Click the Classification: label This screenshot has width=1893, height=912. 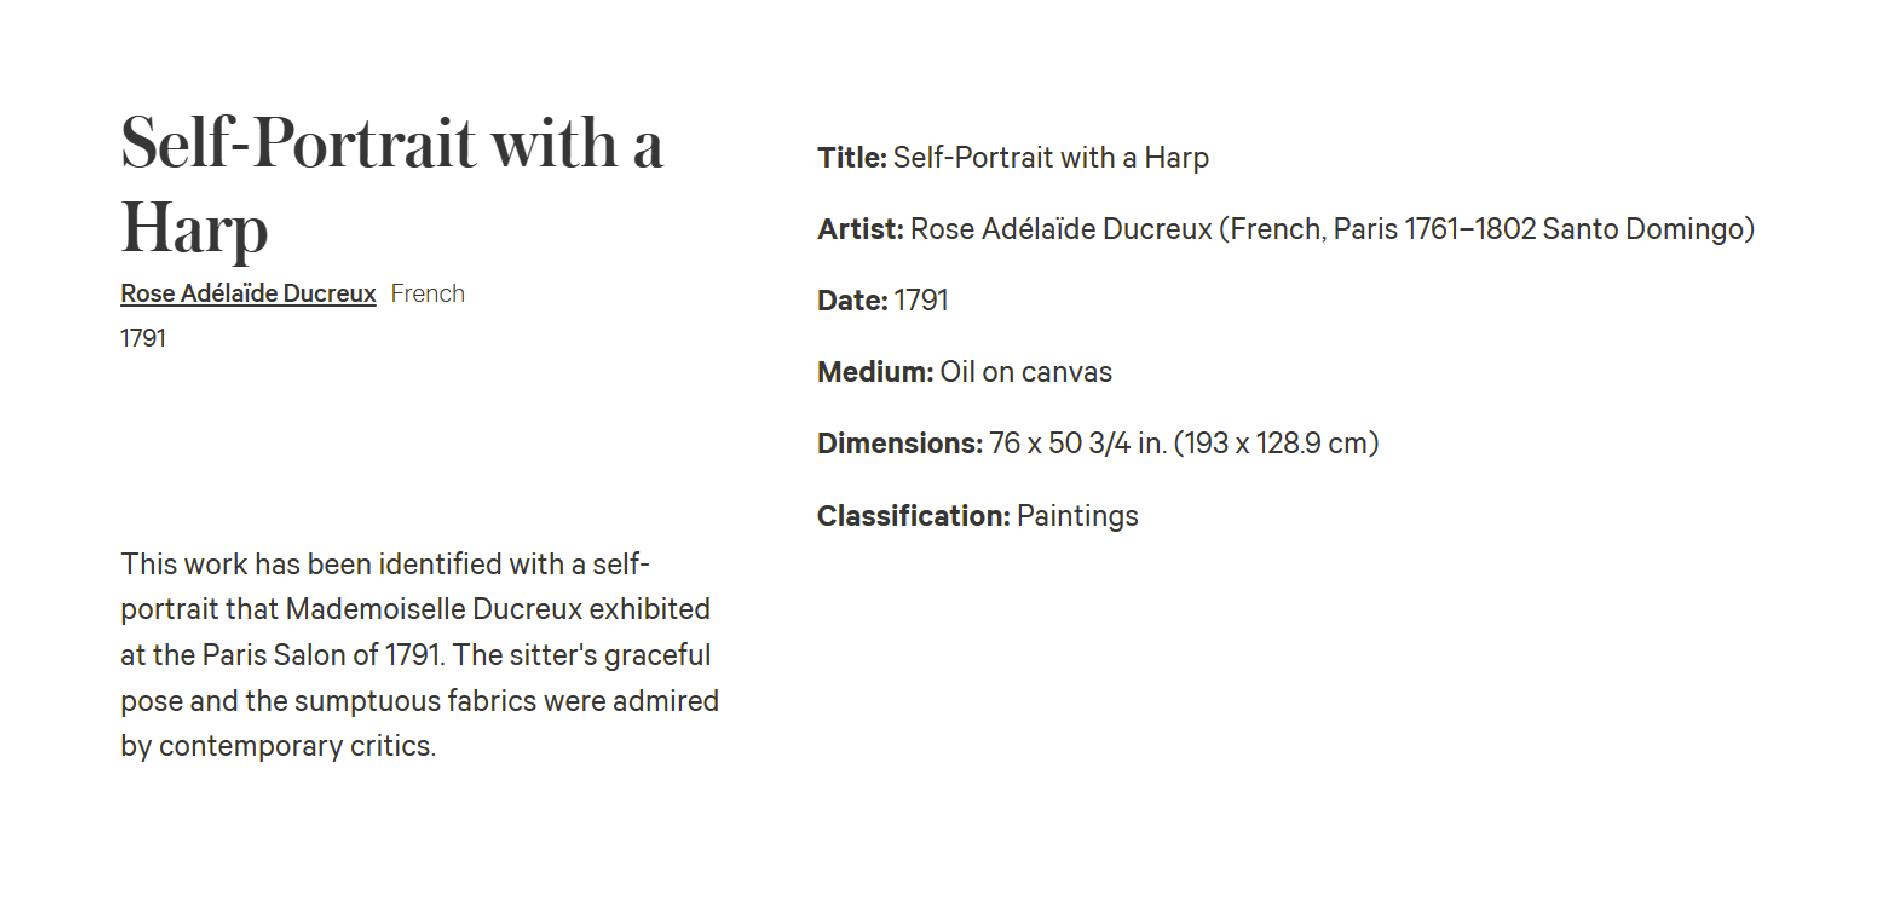coord(914,516)
